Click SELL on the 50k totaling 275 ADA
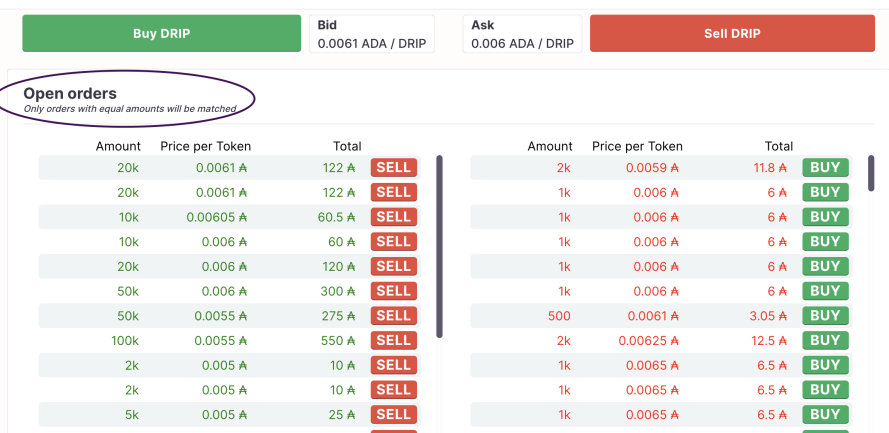 tap(394, 316)
